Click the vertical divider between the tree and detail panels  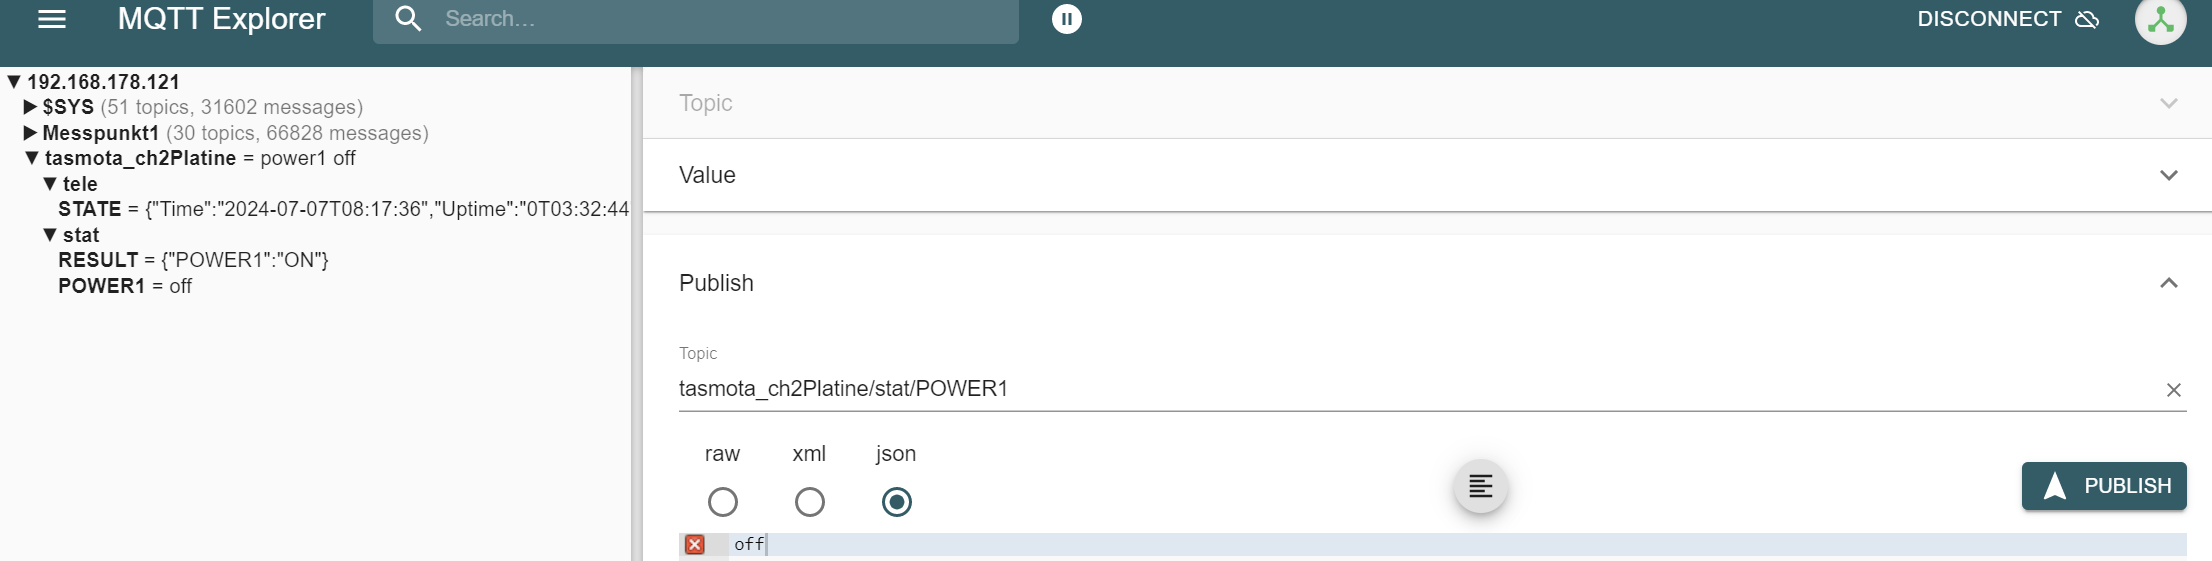click(637, 314)
